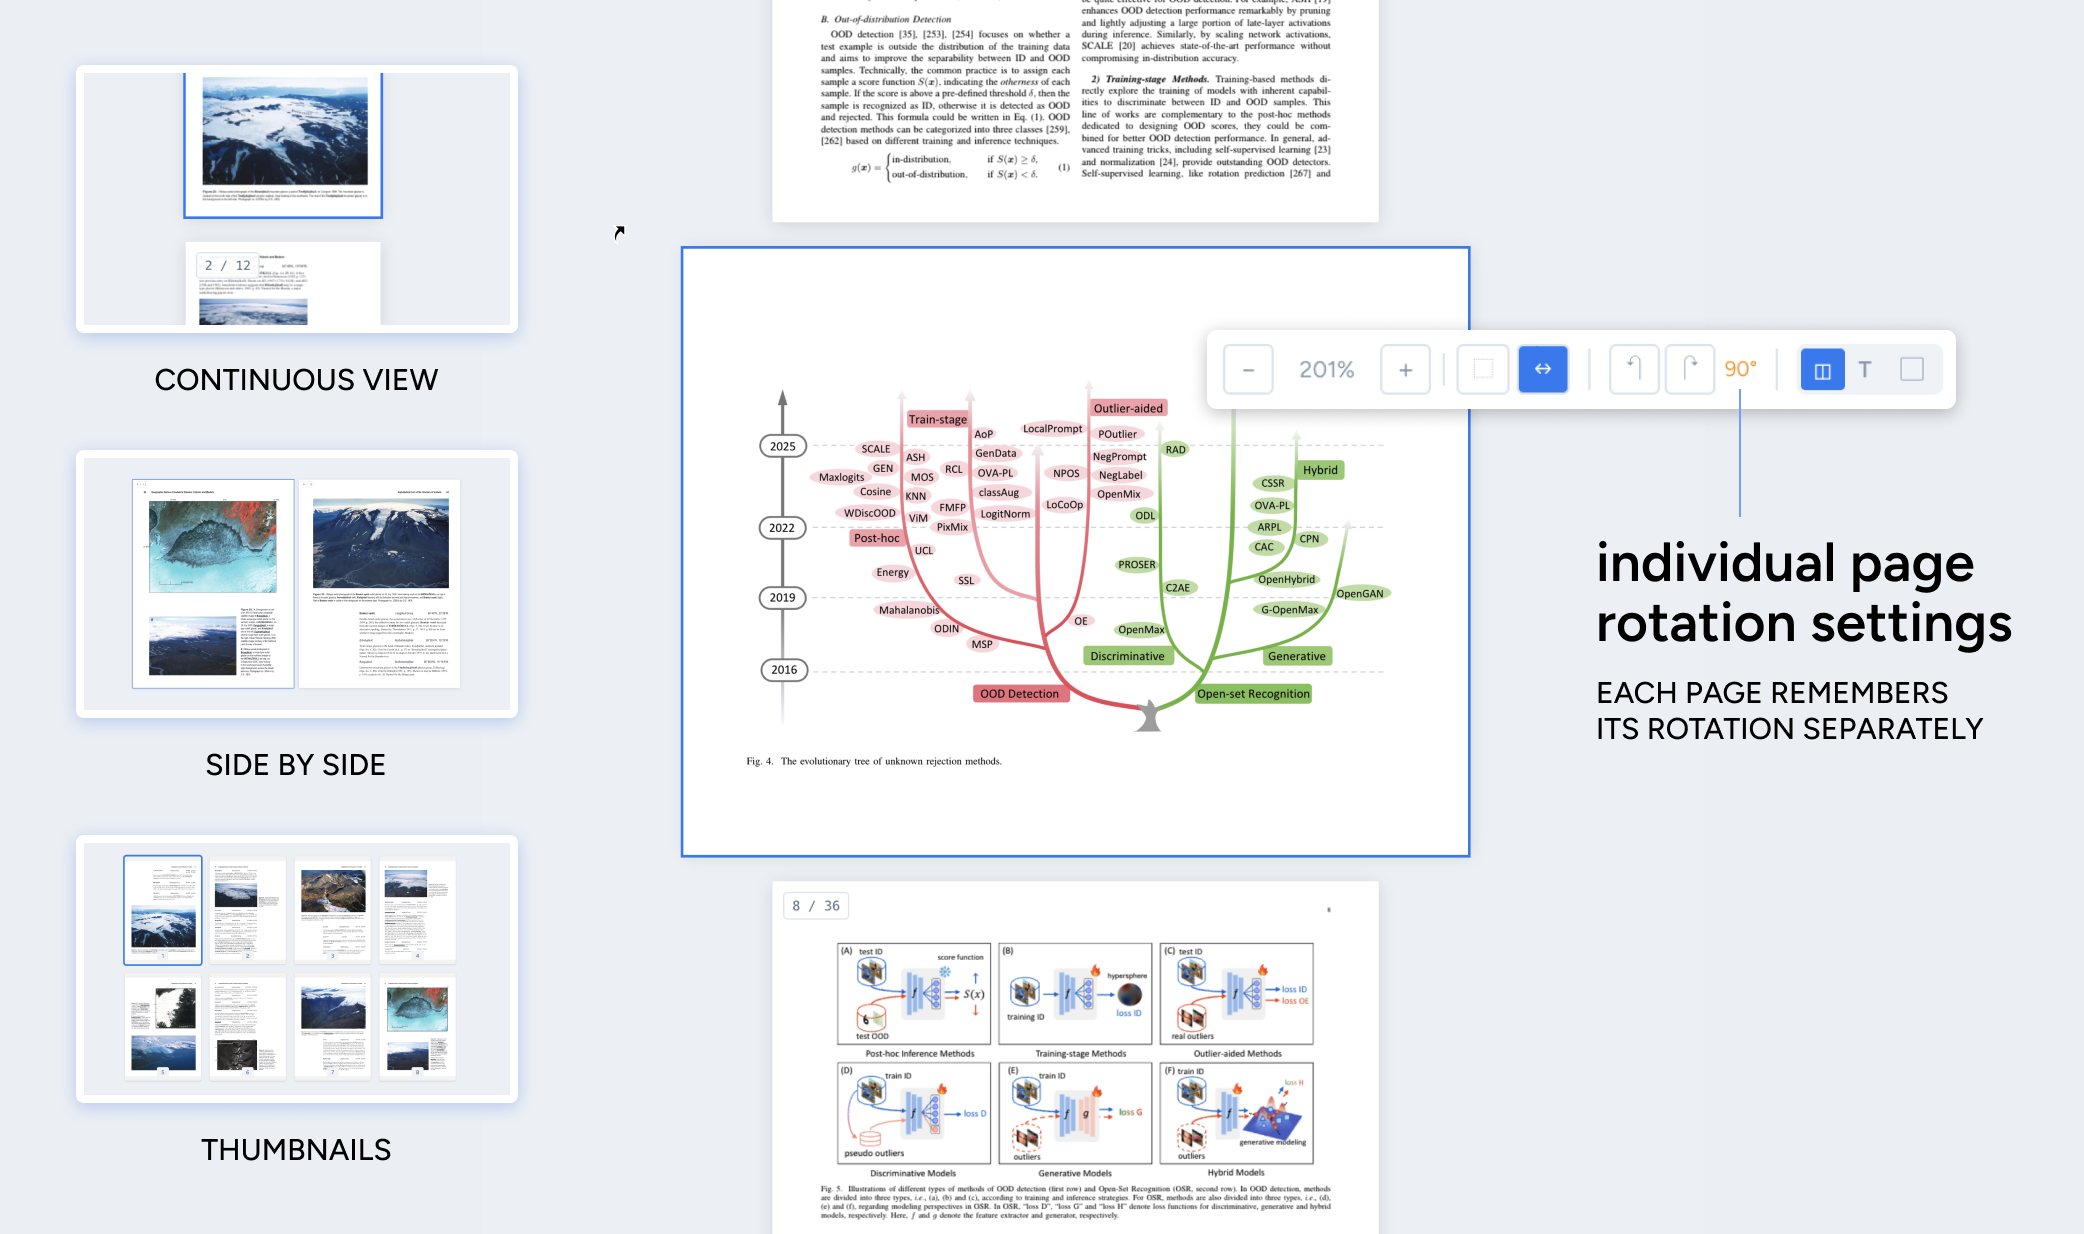Image resolution: width=2084 pixels, height=1234 pixels.
Task: Click the Continuous View label
Action: [x=296, y=380]
